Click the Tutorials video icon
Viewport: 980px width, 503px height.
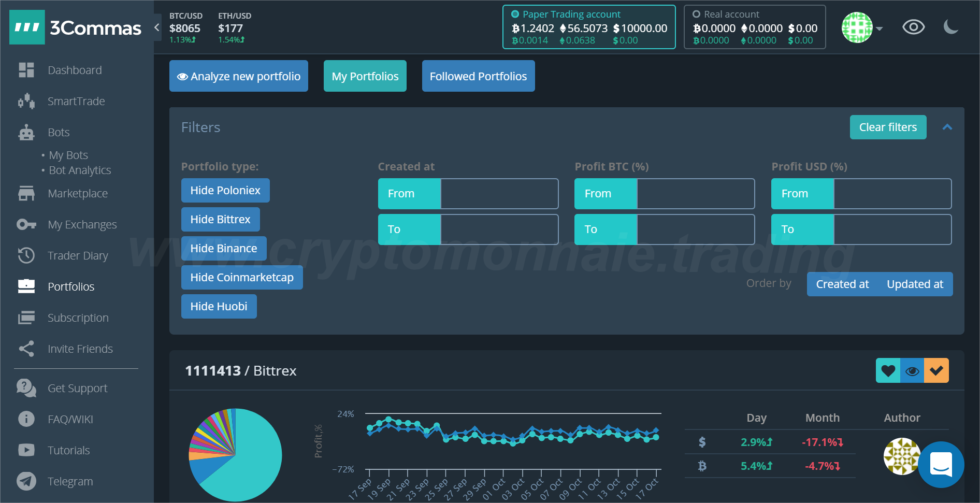coord(26,450)
